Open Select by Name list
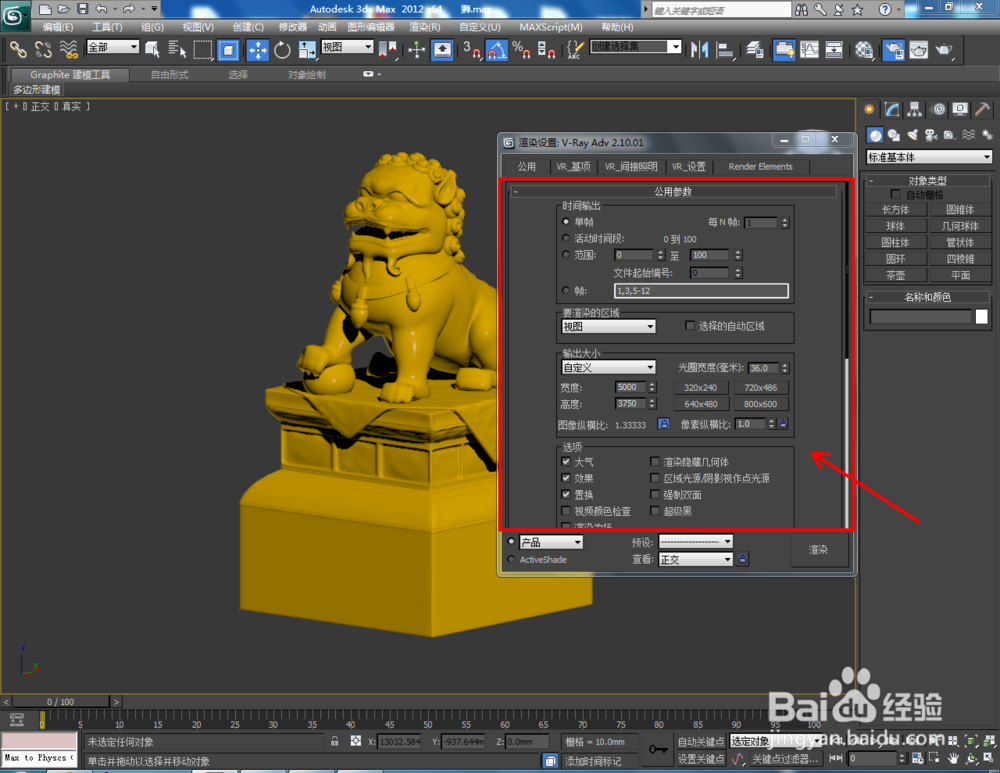Viewport: 1000px width, 773px height. 177,50
